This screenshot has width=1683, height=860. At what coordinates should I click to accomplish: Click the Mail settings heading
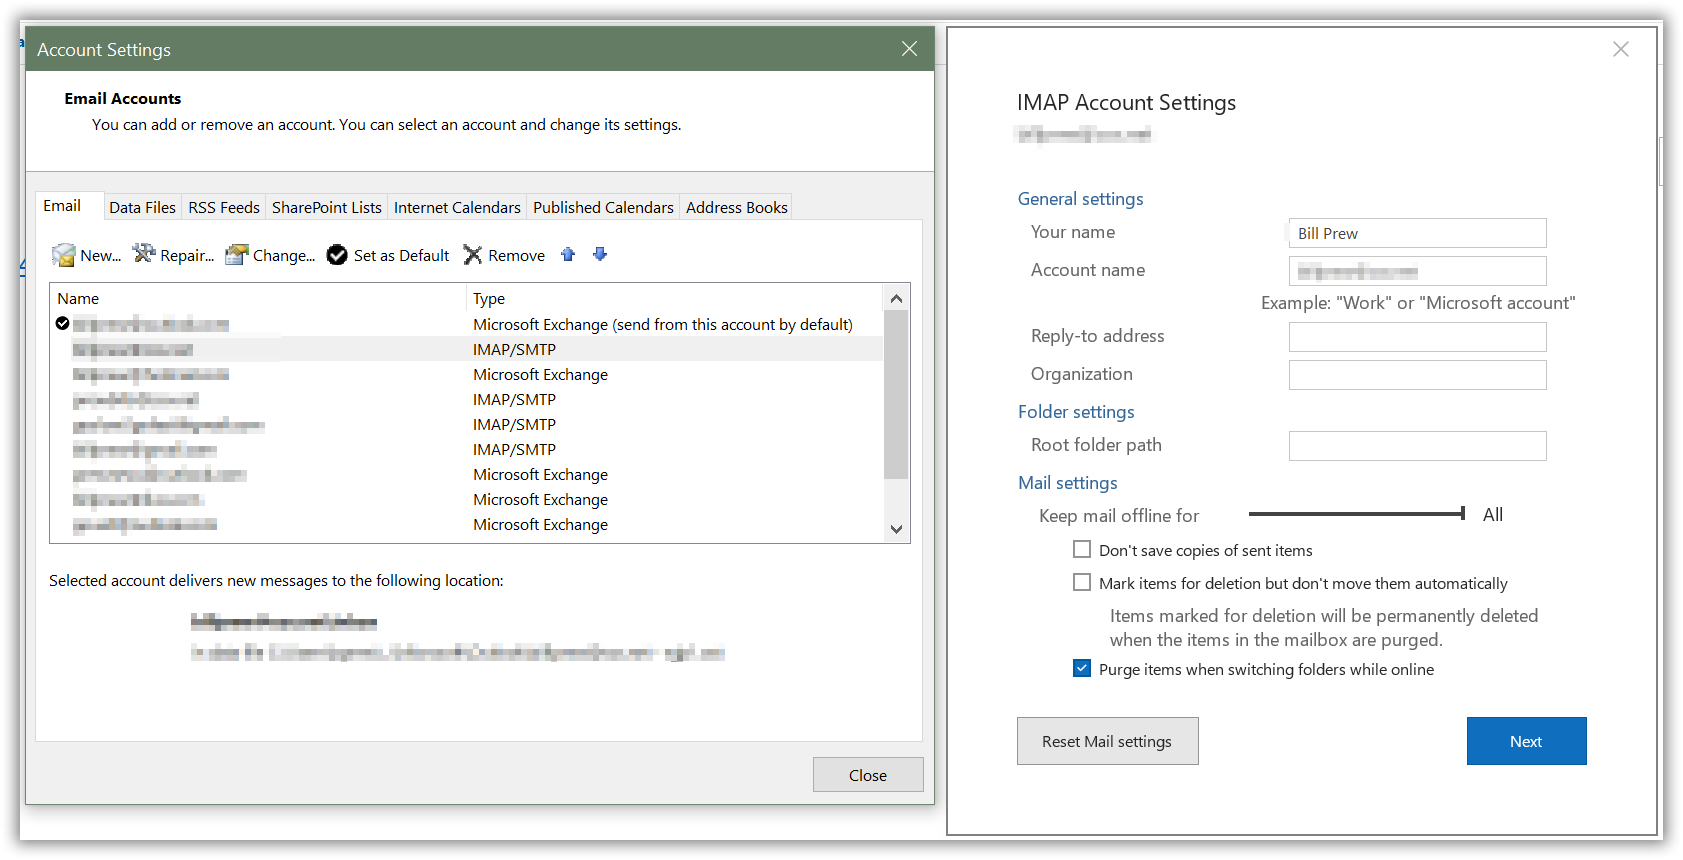(x=1068, y=483)
